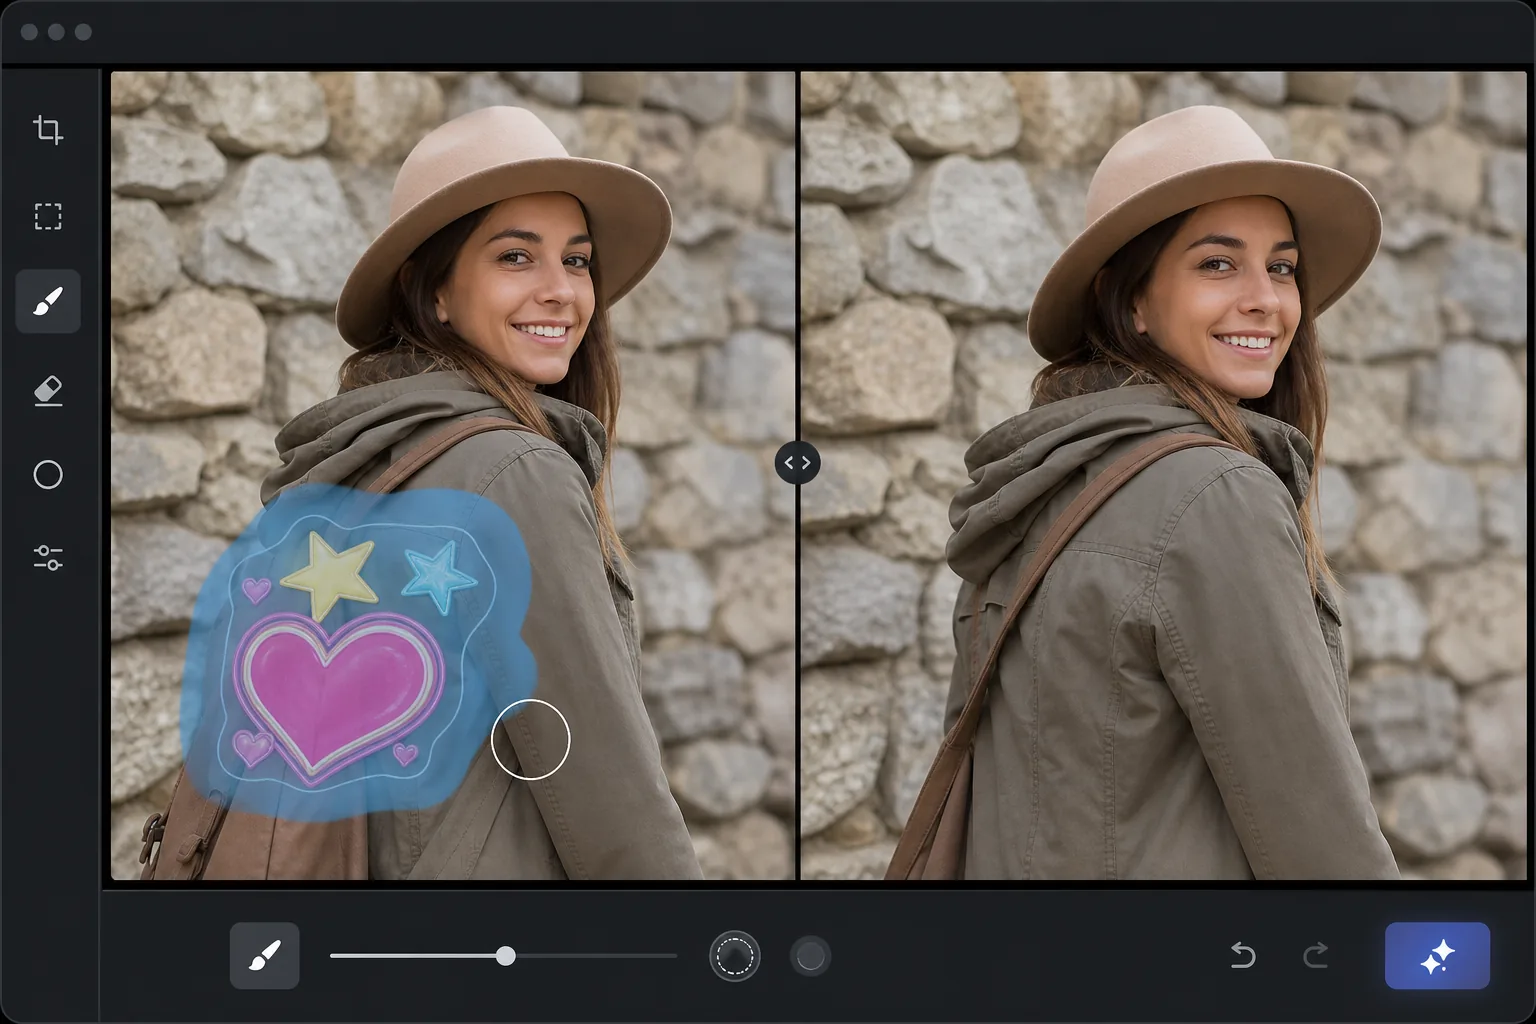Redo the last action
The width and height of the screenshot is (1536, 1024).
[x=1316, y=956]
